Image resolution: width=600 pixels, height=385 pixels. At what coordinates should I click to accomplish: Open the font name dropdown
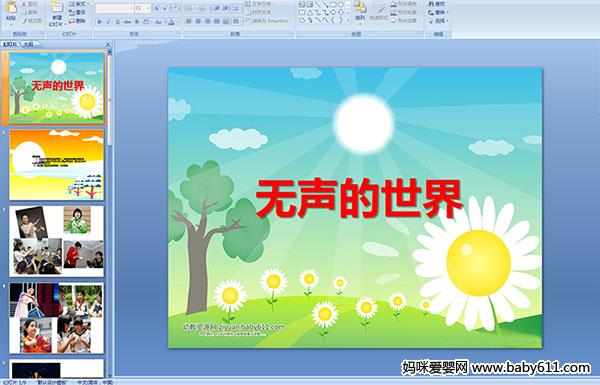point(114,8)
